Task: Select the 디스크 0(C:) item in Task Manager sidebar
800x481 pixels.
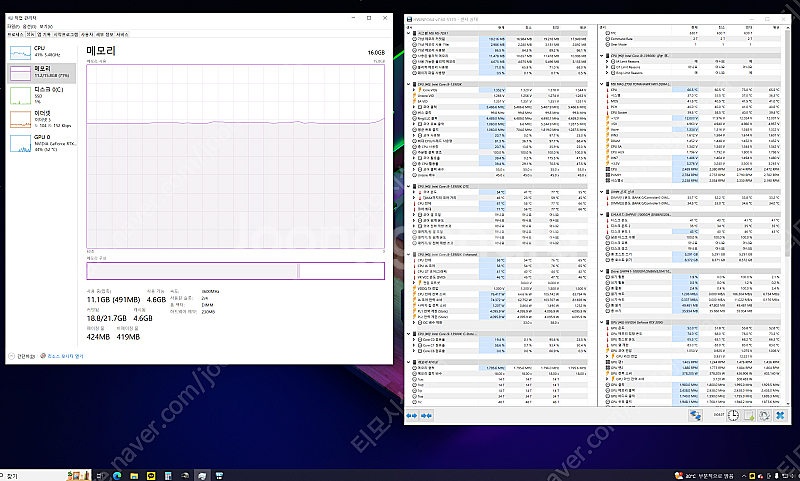Action: 42,95
